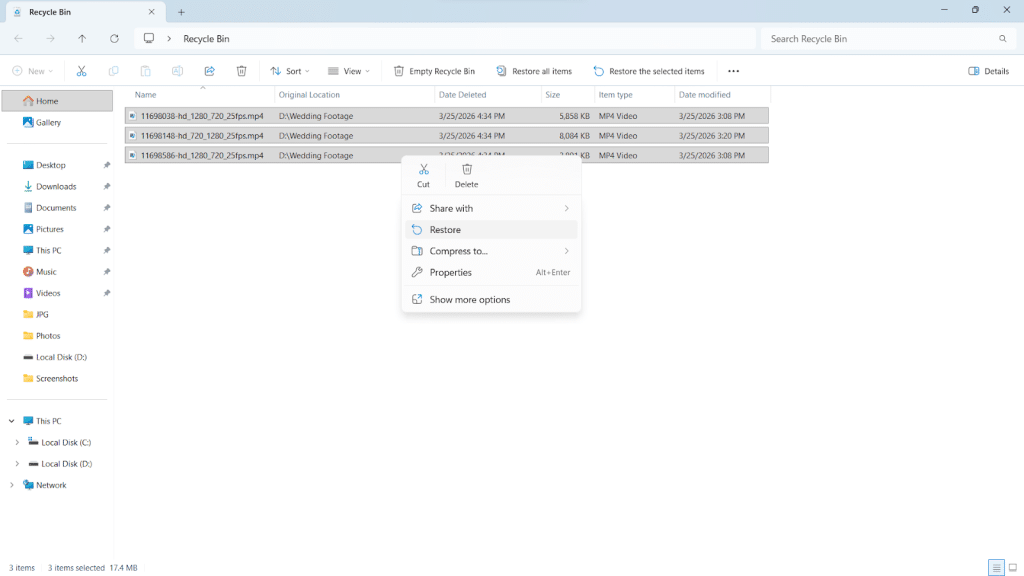Switch to details list view icon
The image size is (1024, 576).
[996, 568]
